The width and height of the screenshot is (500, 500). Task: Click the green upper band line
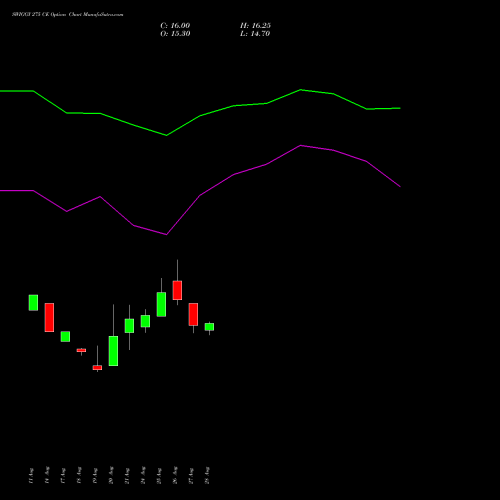click(200, 116)
